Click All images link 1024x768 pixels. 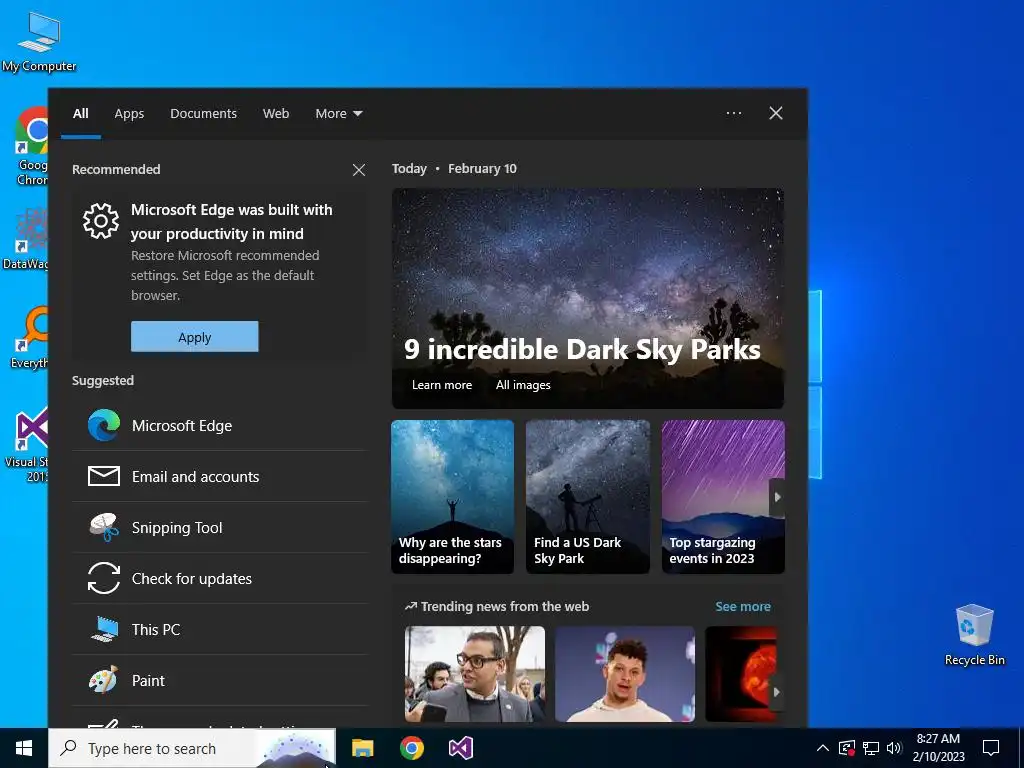tap(522, 385)
